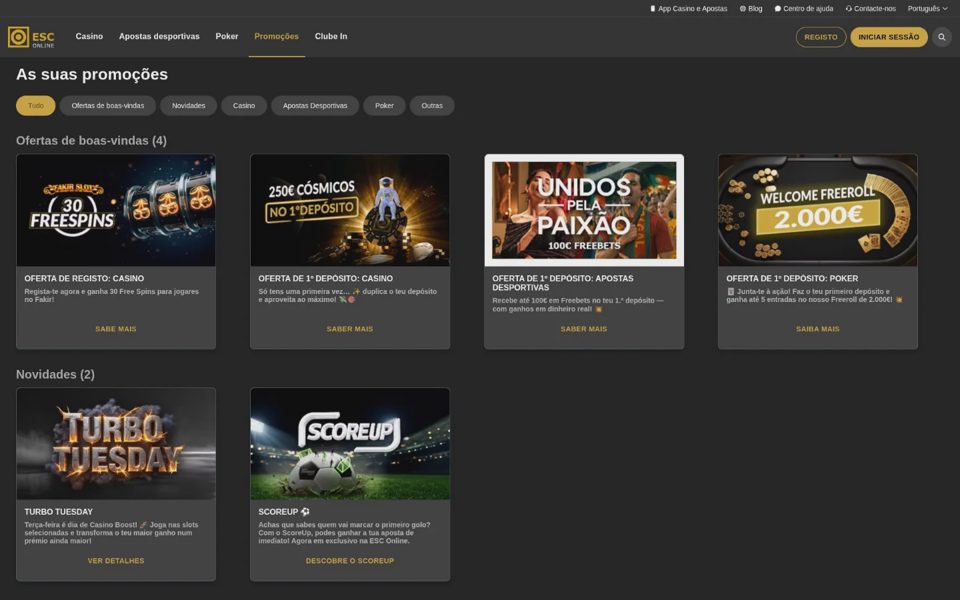Screen dimensions: 960x600
Task: Open Contacte-nos link
Action: [871, 9]
